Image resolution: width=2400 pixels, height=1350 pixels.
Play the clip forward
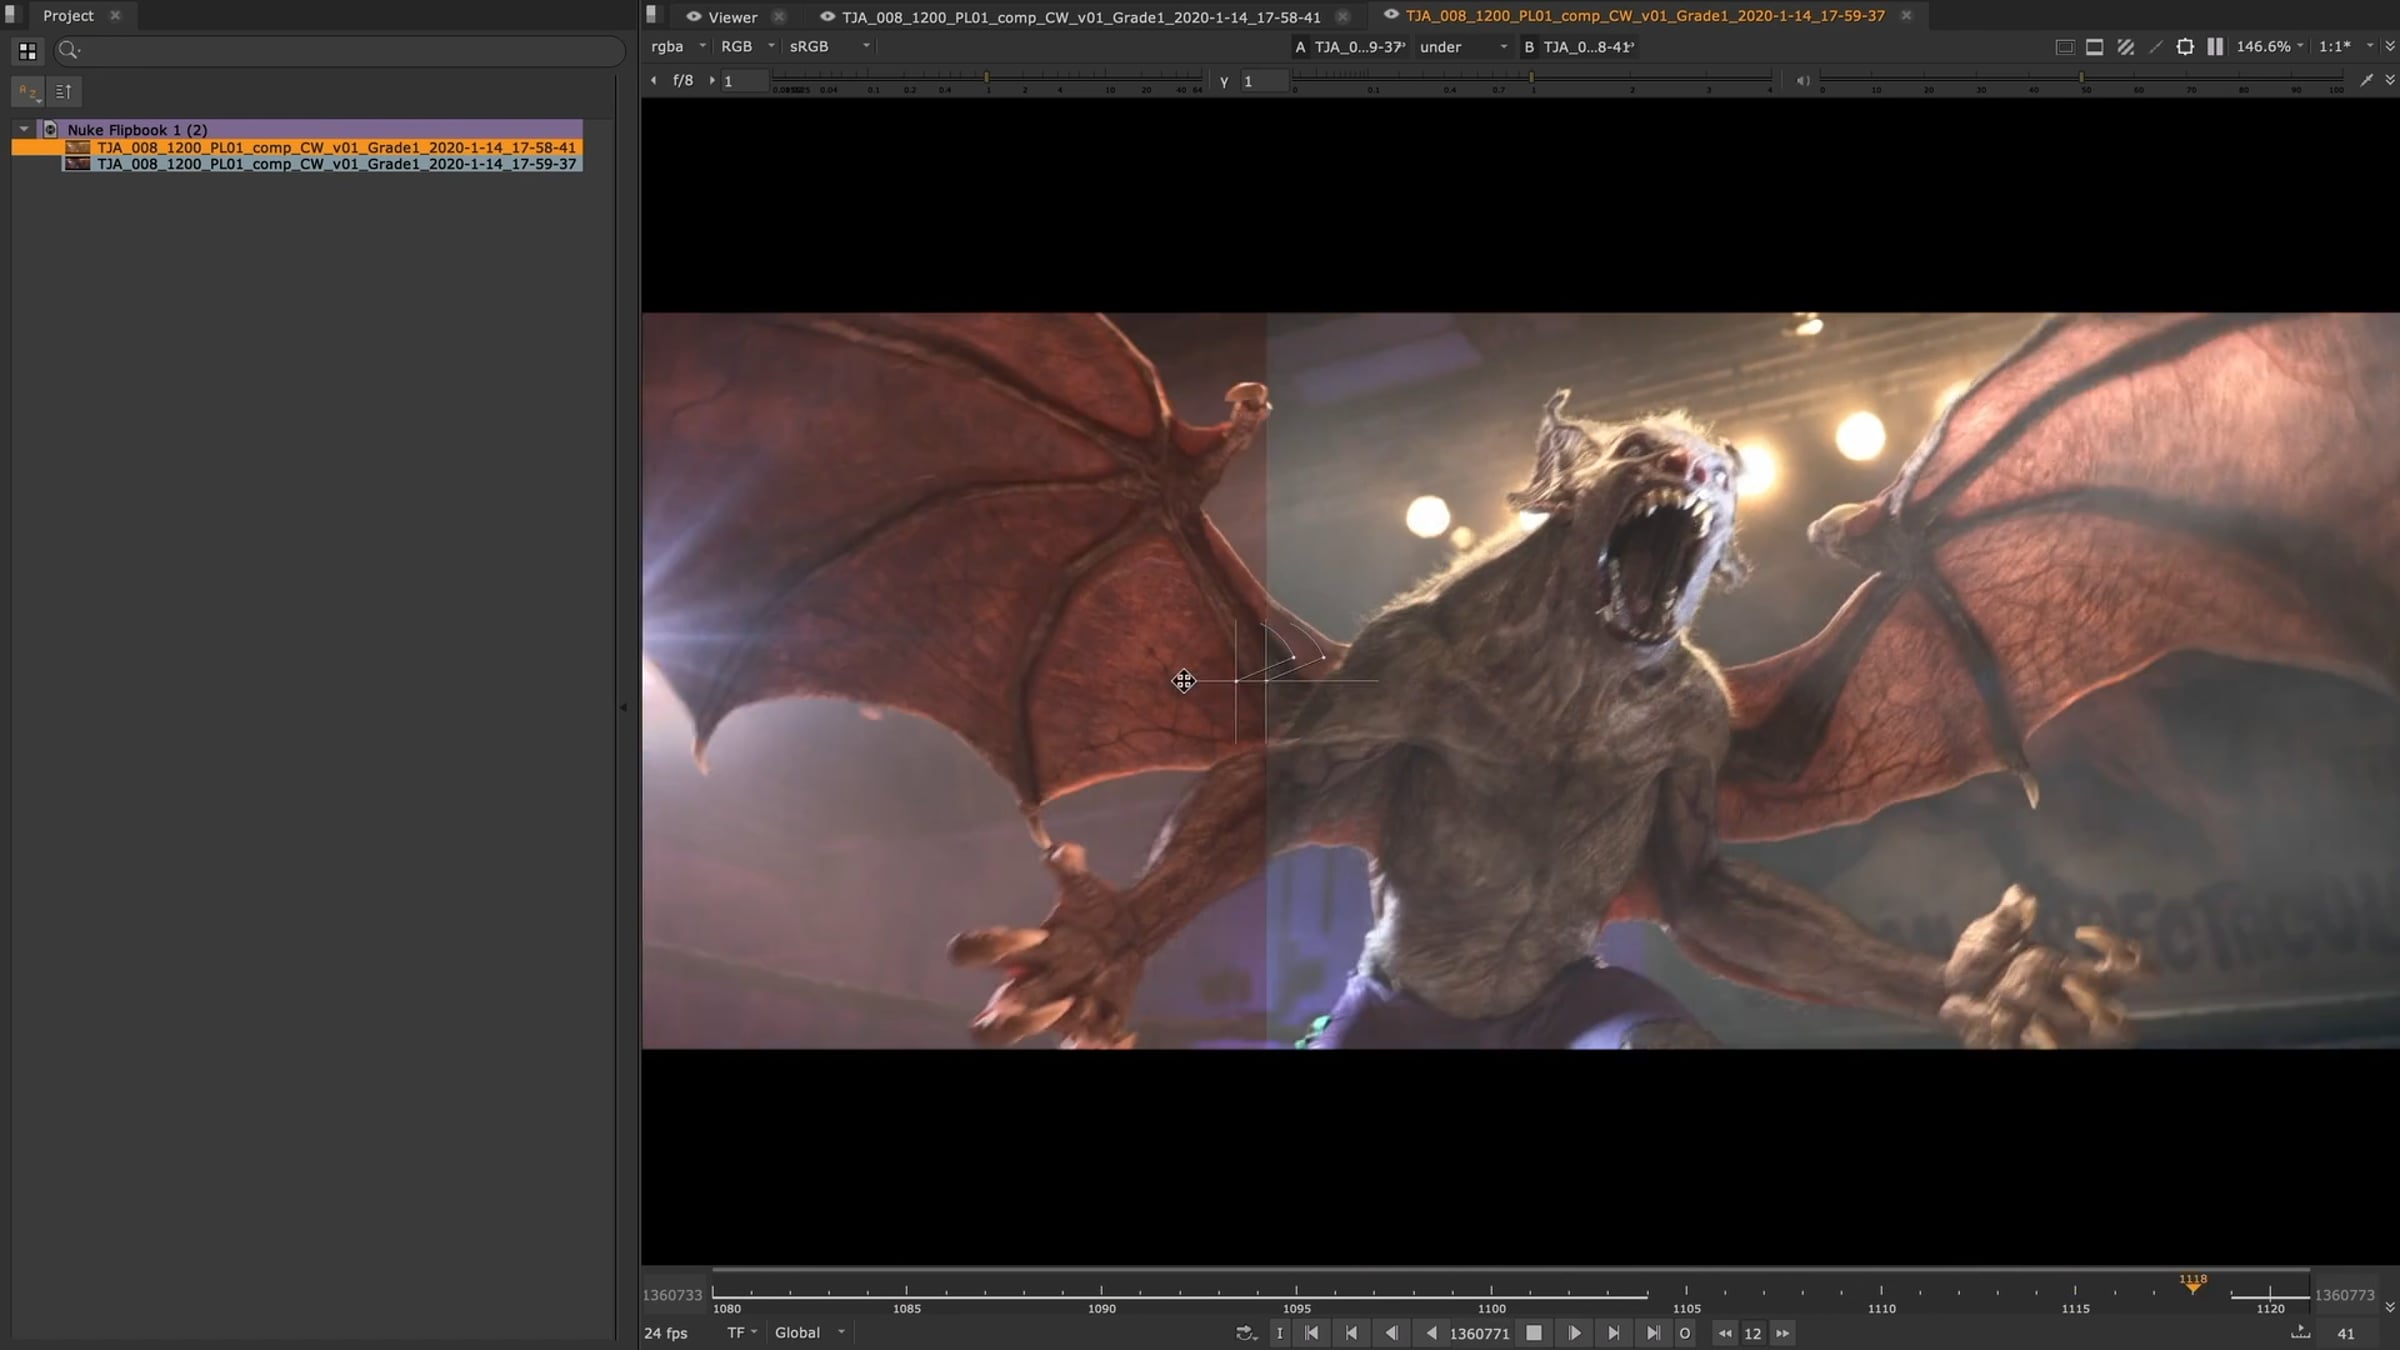(x=1574, y=1333)
